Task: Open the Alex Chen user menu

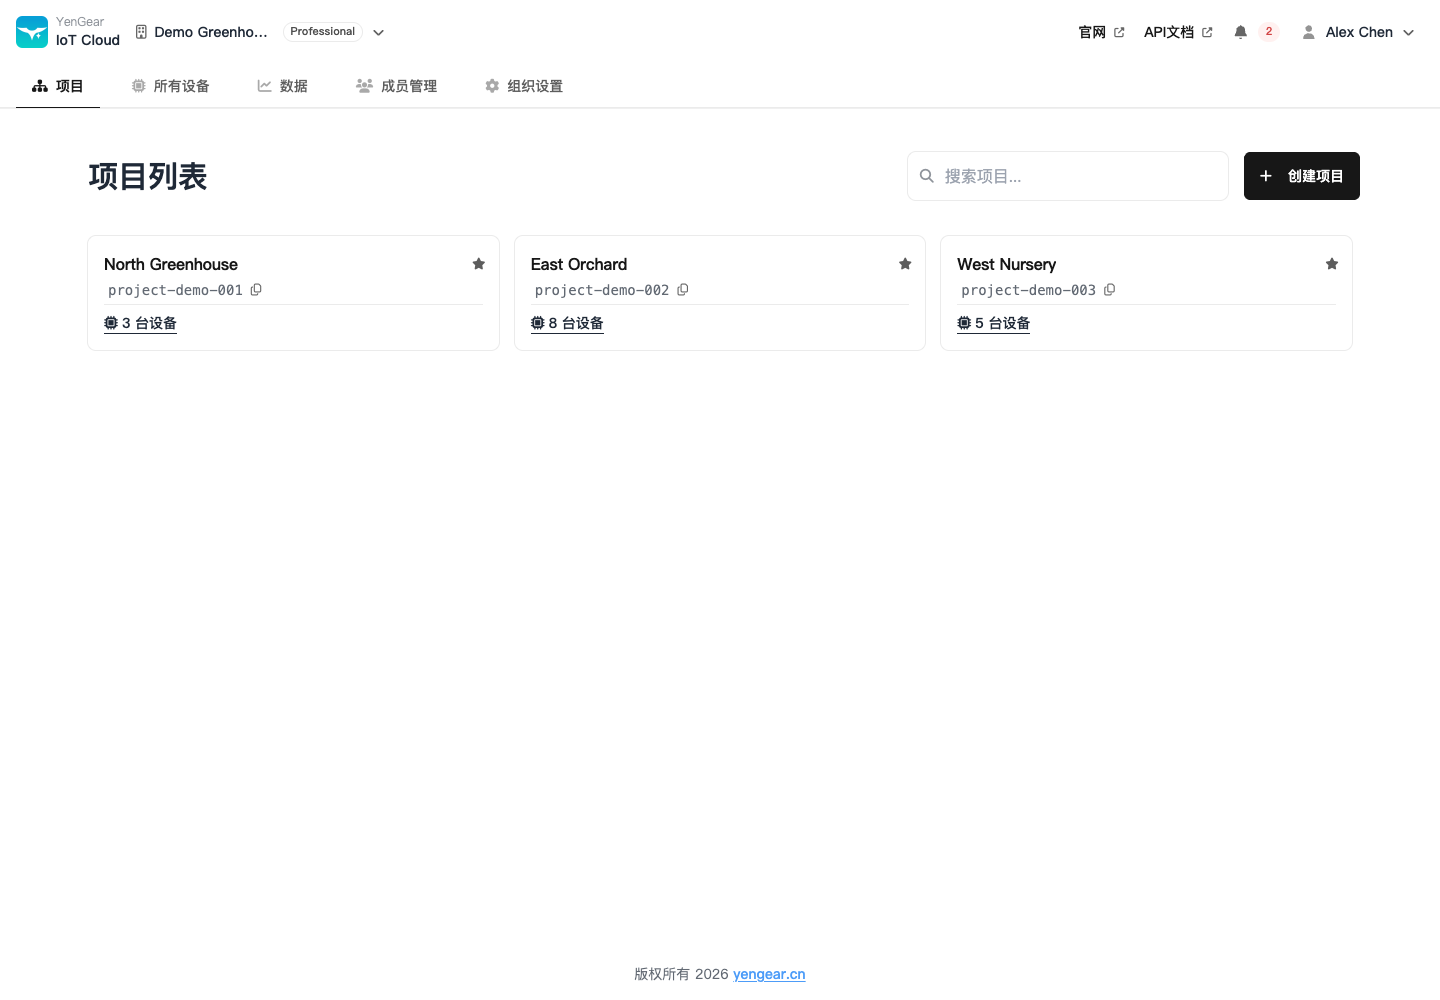Action: coord(1358,32)
